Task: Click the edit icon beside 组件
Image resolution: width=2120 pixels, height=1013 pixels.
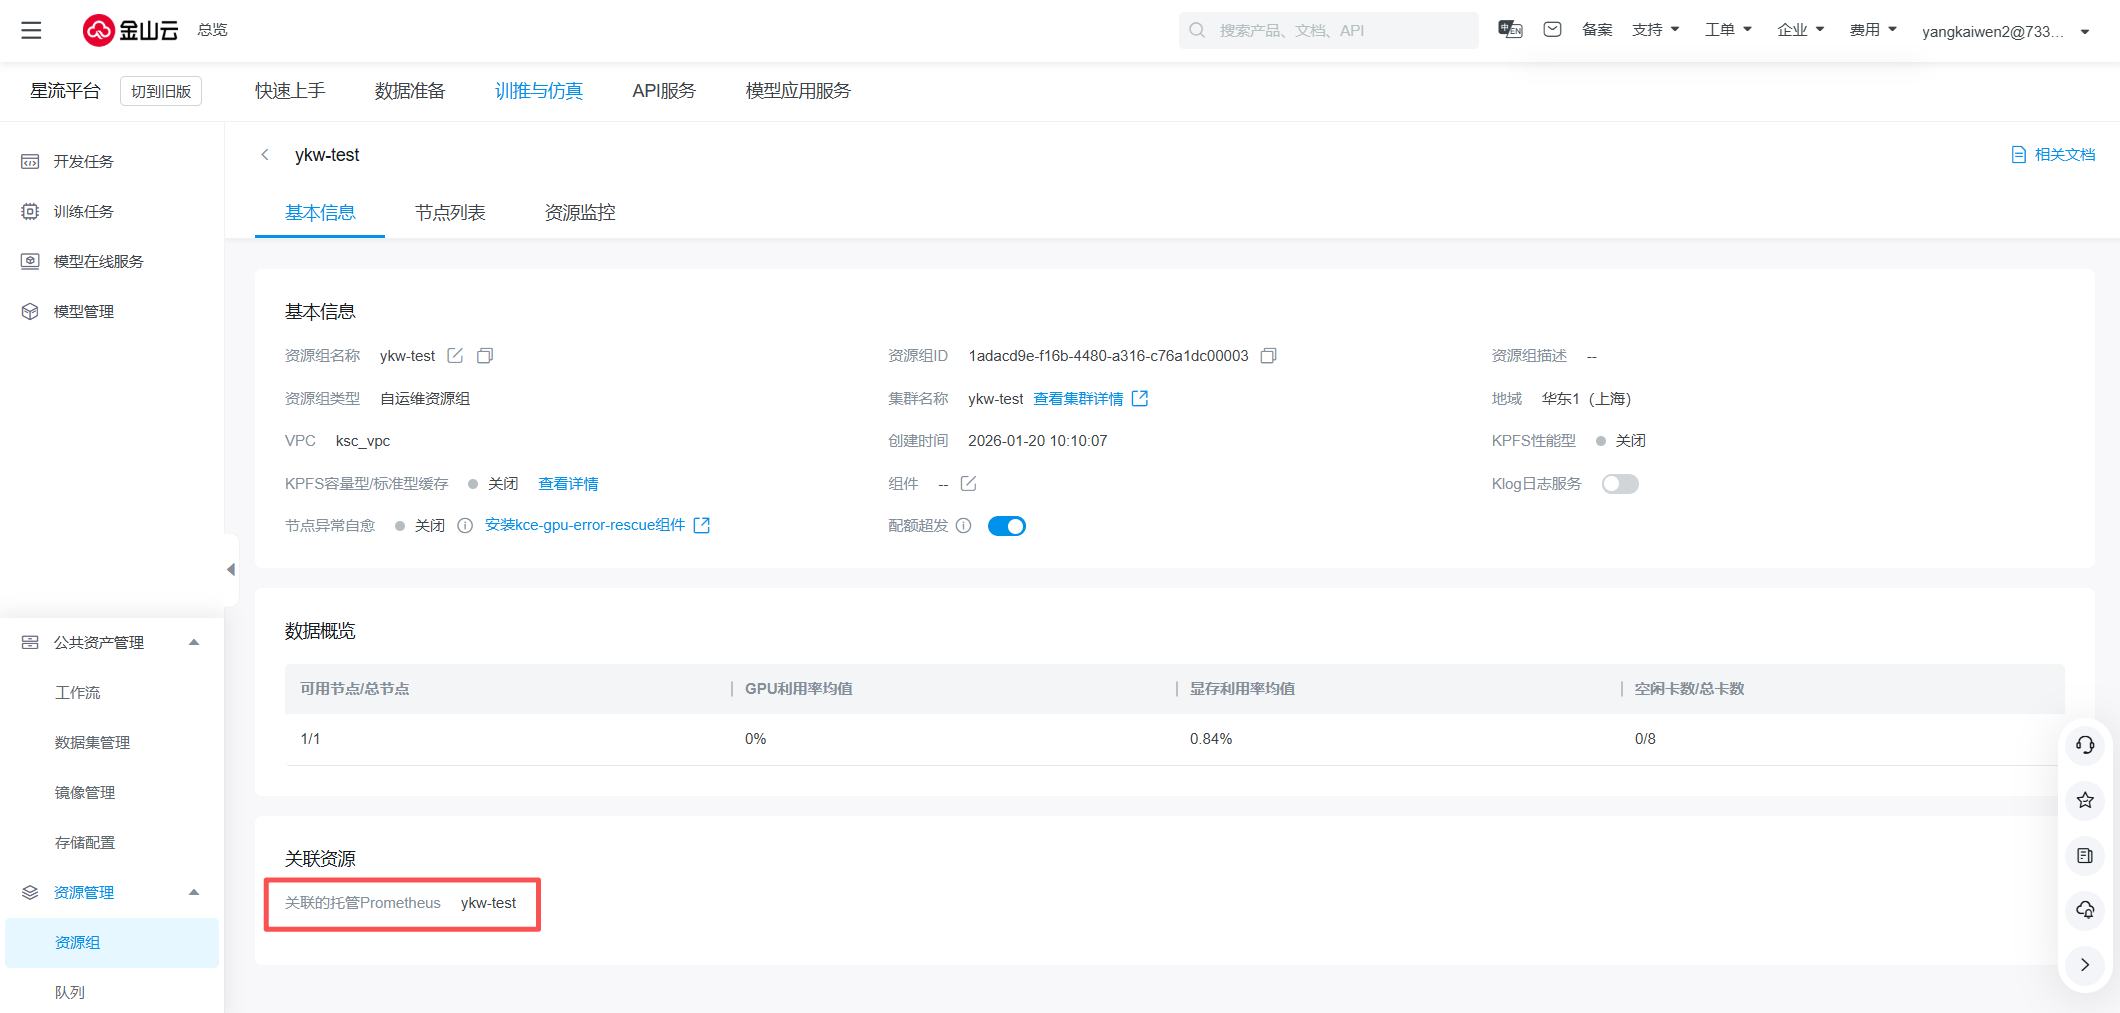Action: 968,484
